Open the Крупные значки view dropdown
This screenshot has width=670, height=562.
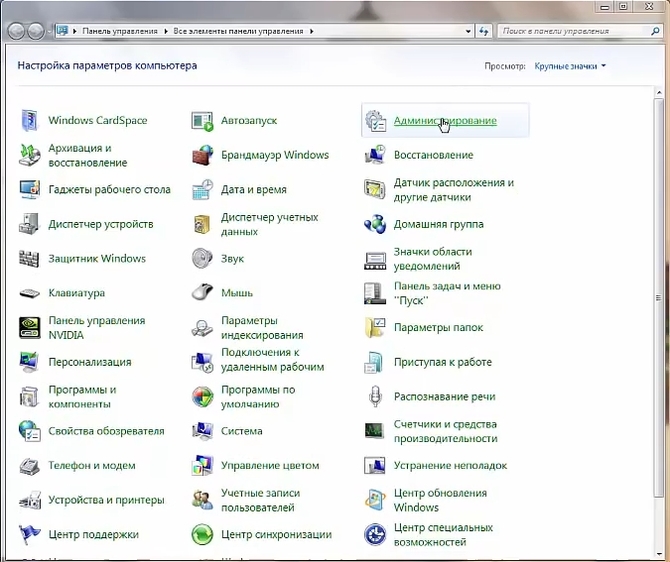point(570,66)
